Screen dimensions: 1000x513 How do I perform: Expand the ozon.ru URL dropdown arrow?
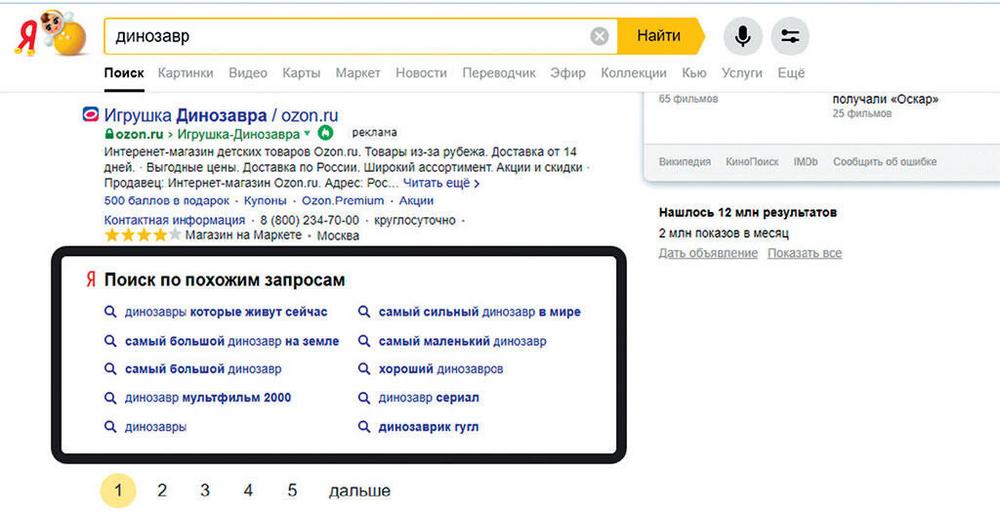point(307,133)
